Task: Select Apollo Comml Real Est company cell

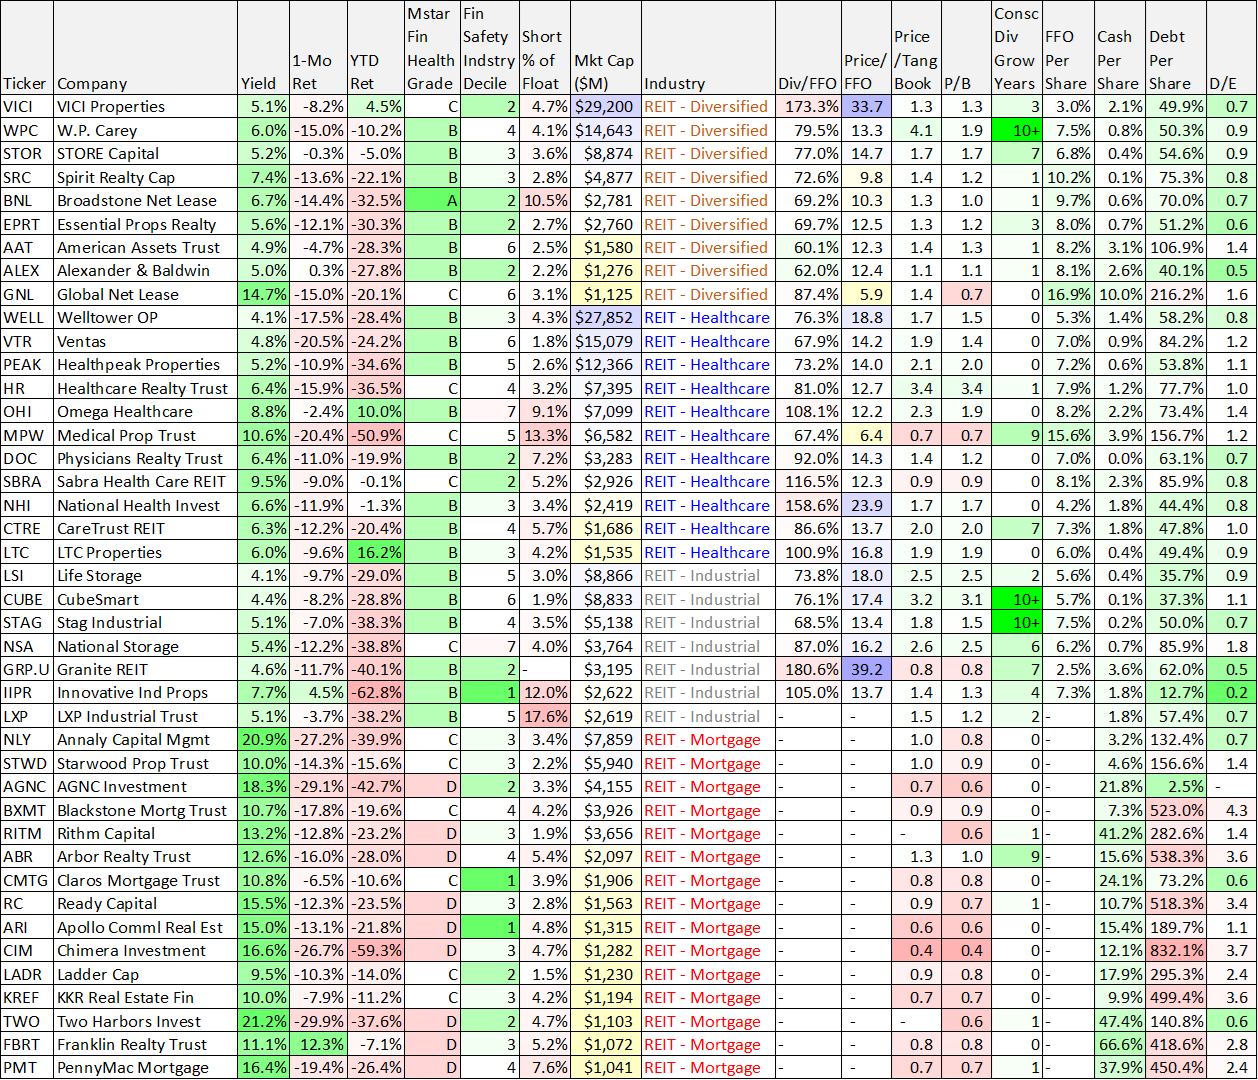Action: 145,928
